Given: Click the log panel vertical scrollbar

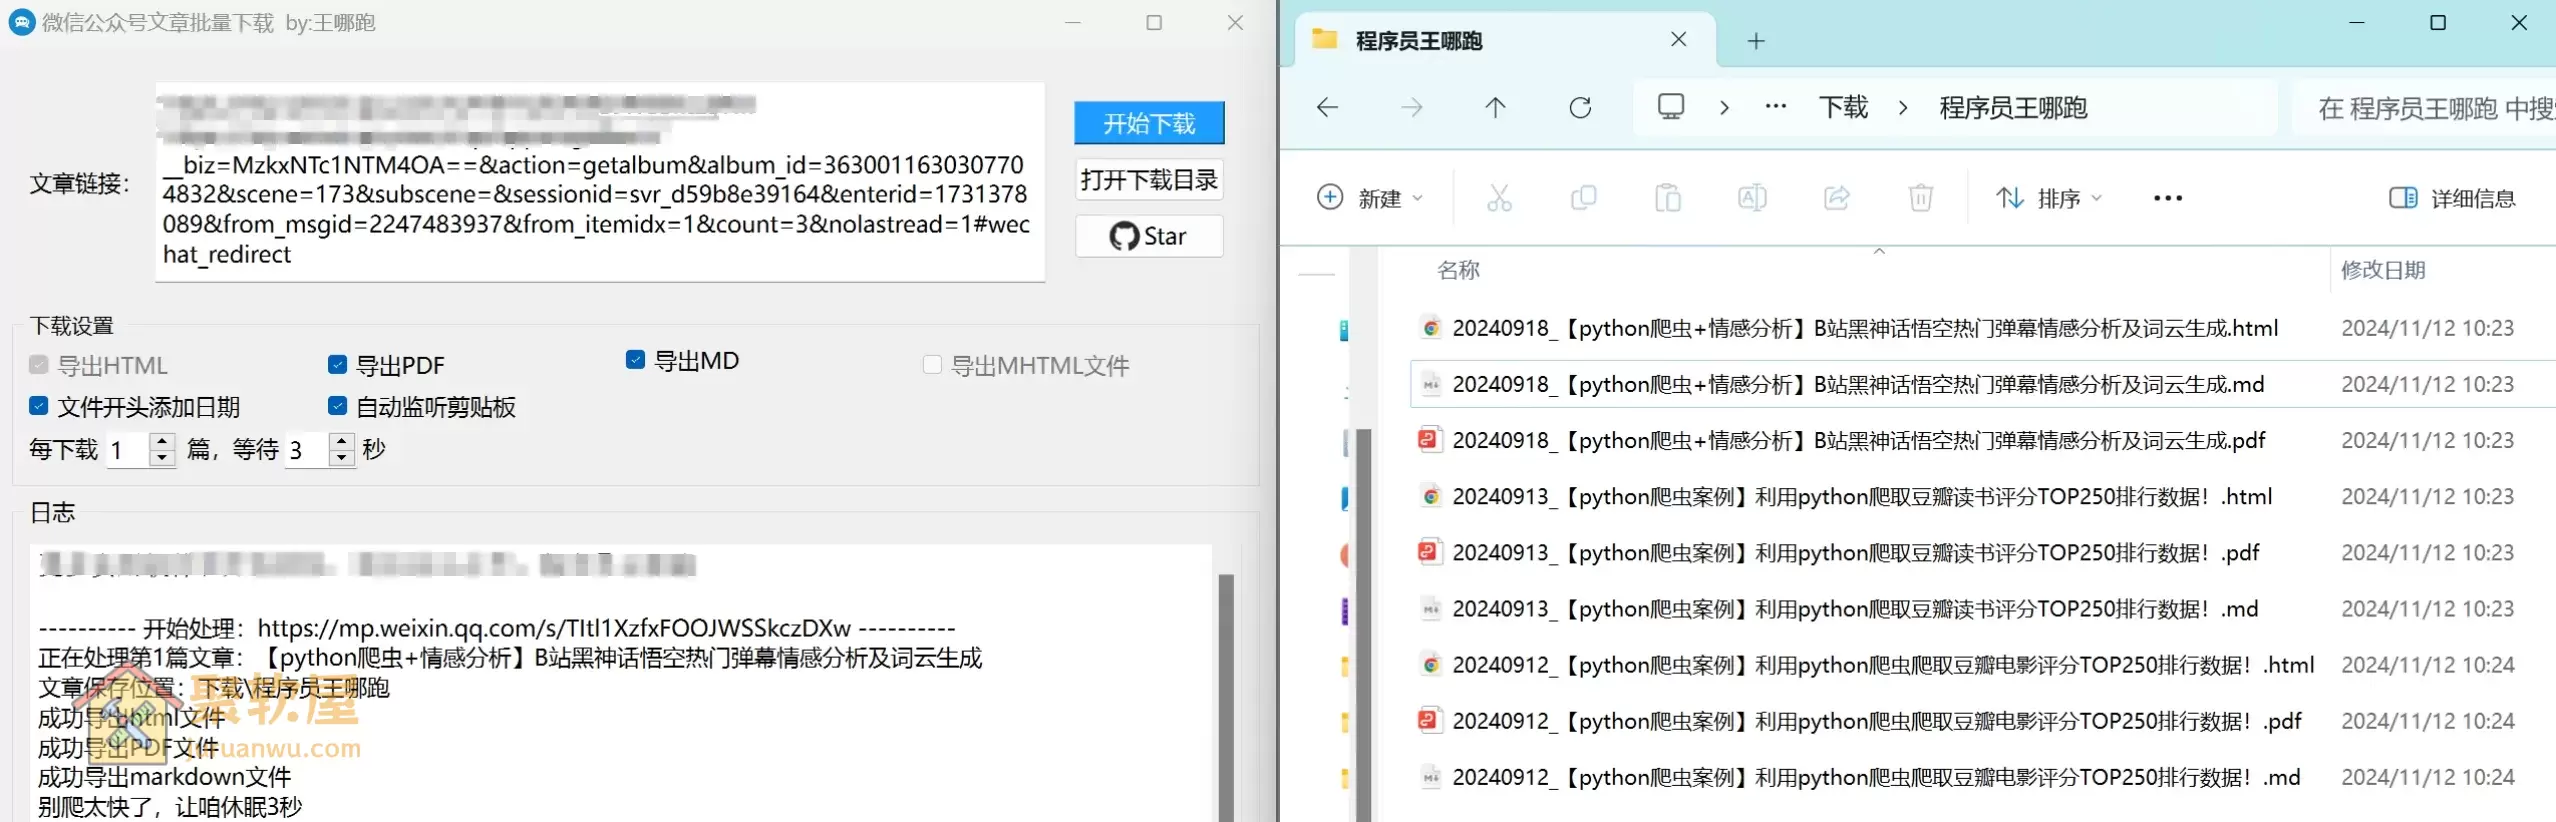Looking at the screenshot, I should [x=1226, y=697].
